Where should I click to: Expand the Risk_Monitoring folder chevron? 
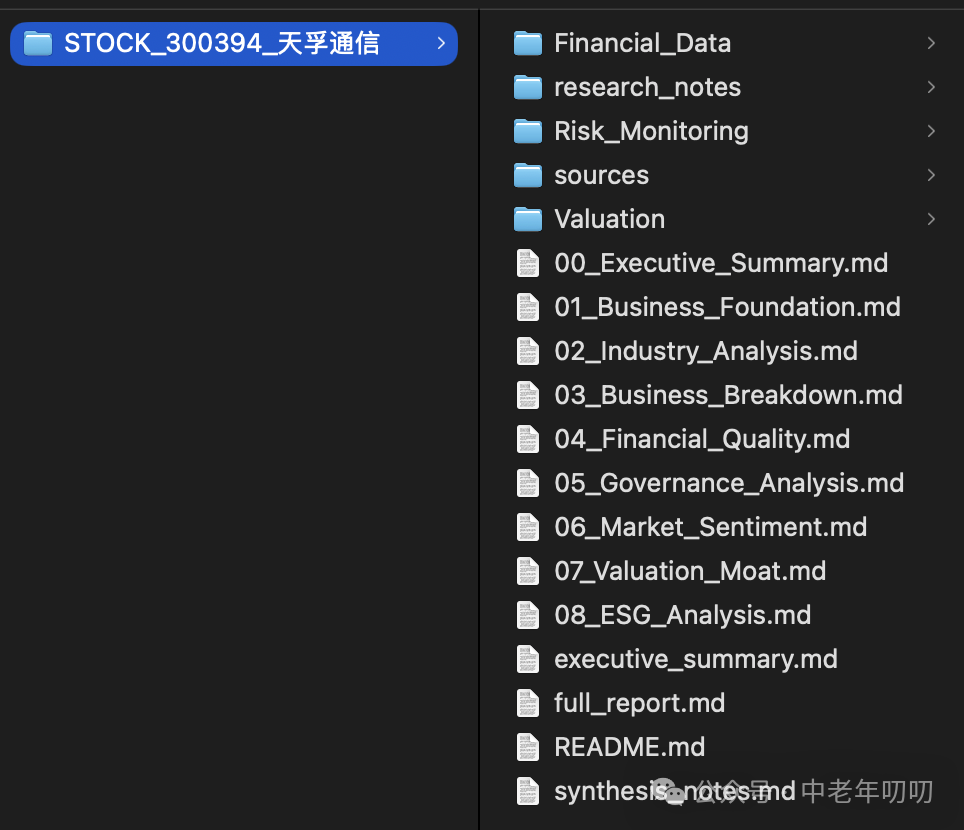(931, 131)
